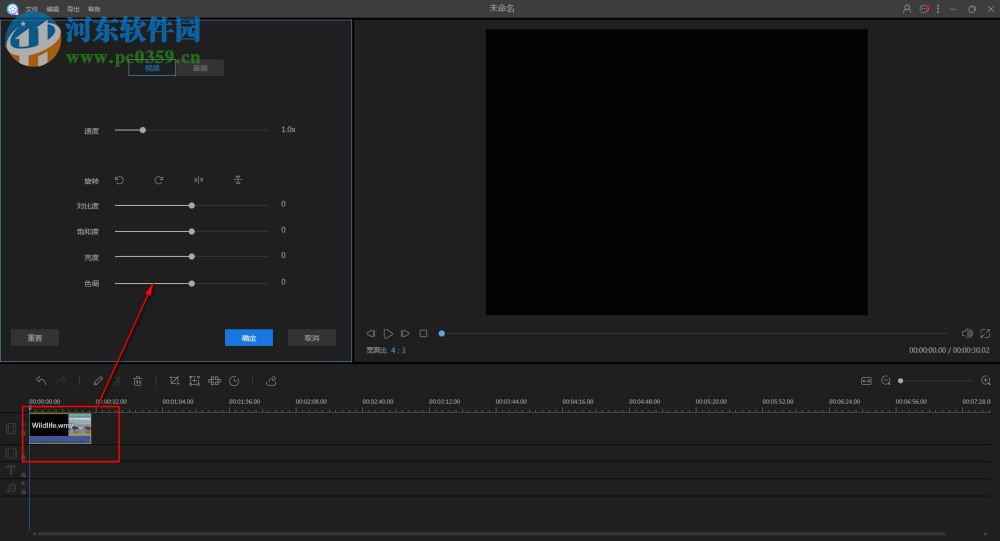Click the 重置 (Reset) button
Image resolution: width=1000 pixels, height=541 pixels.
(x=34, y=338)
